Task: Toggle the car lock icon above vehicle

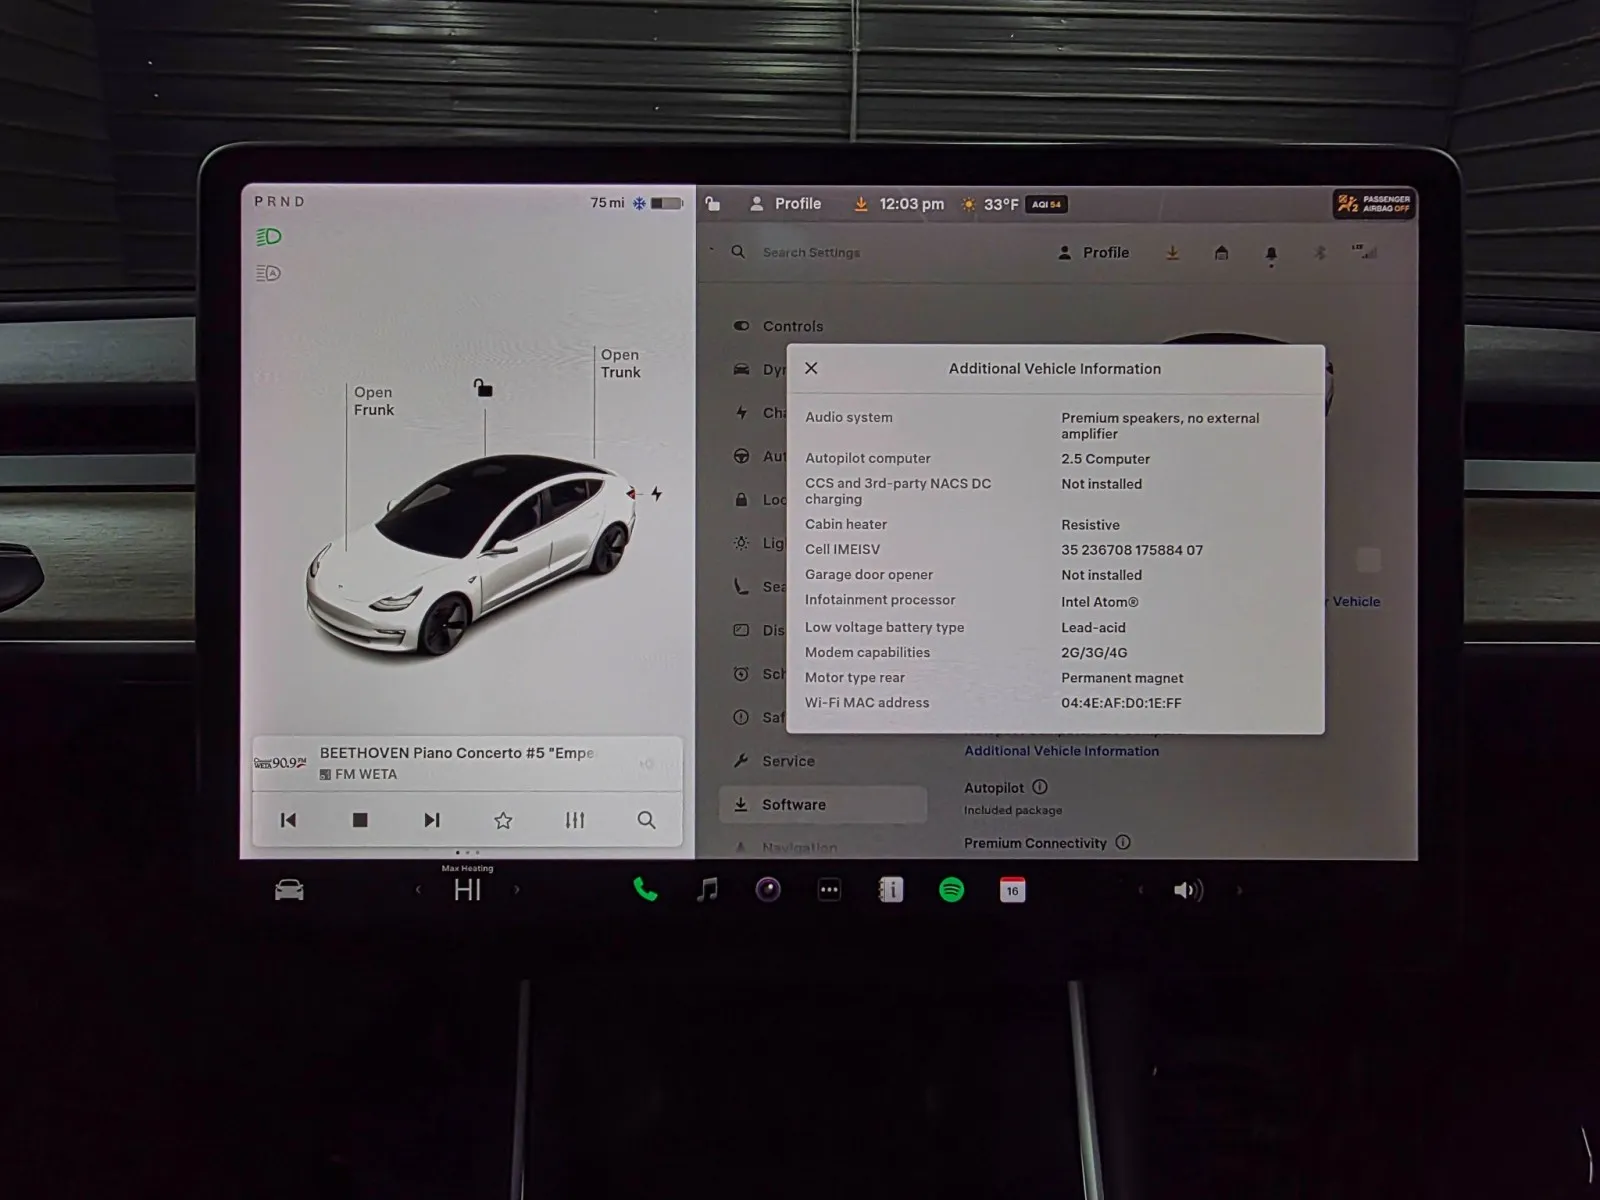Action: [483, 388]
